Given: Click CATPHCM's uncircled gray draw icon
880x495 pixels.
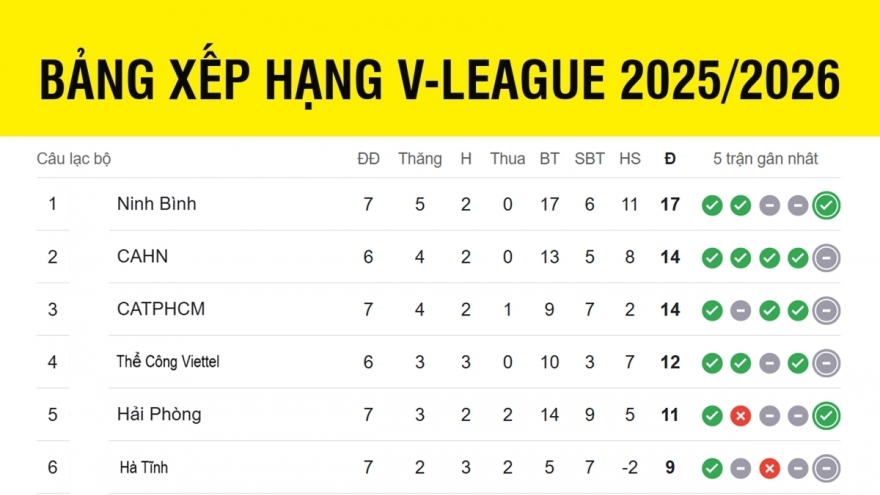Looking at the screenshot, I should click(x=740, y=311).
